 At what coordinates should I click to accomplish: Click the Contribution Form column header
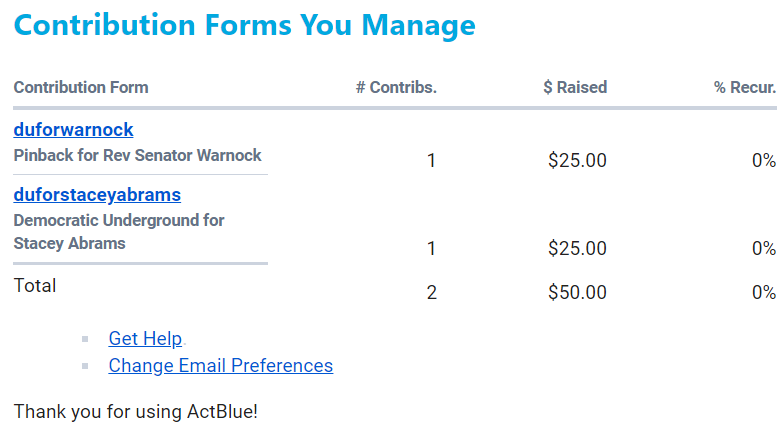(x=81, y=87)
